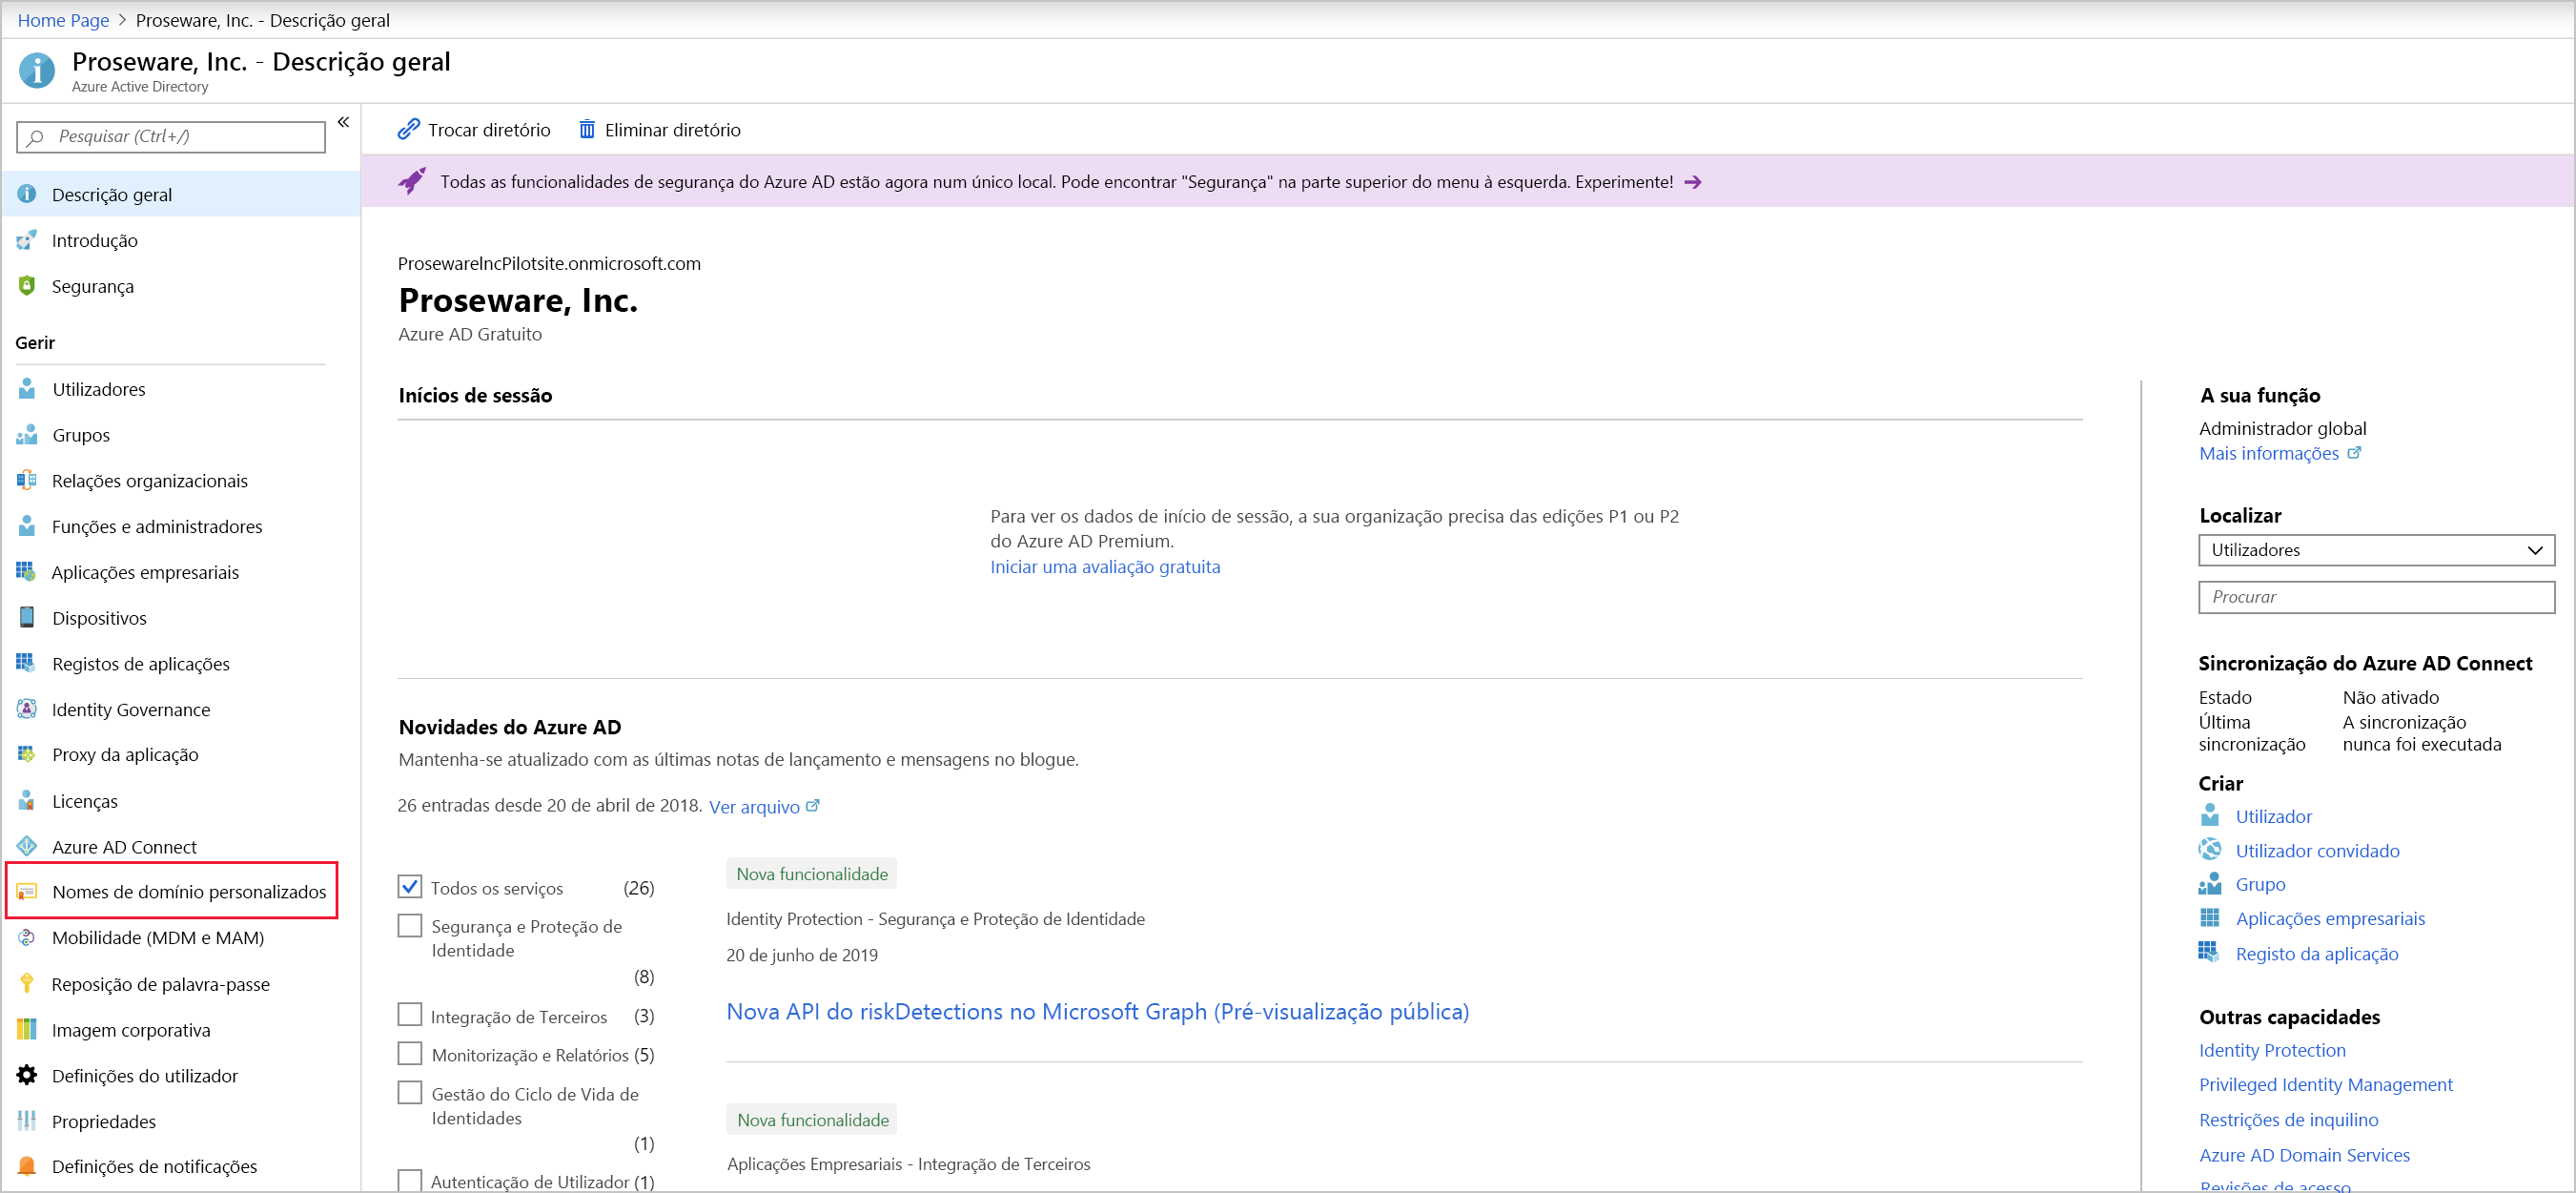The image size is (2576, 1193).
Task: Click the Grupos icon in sidebar
Action: pos(27,435)
